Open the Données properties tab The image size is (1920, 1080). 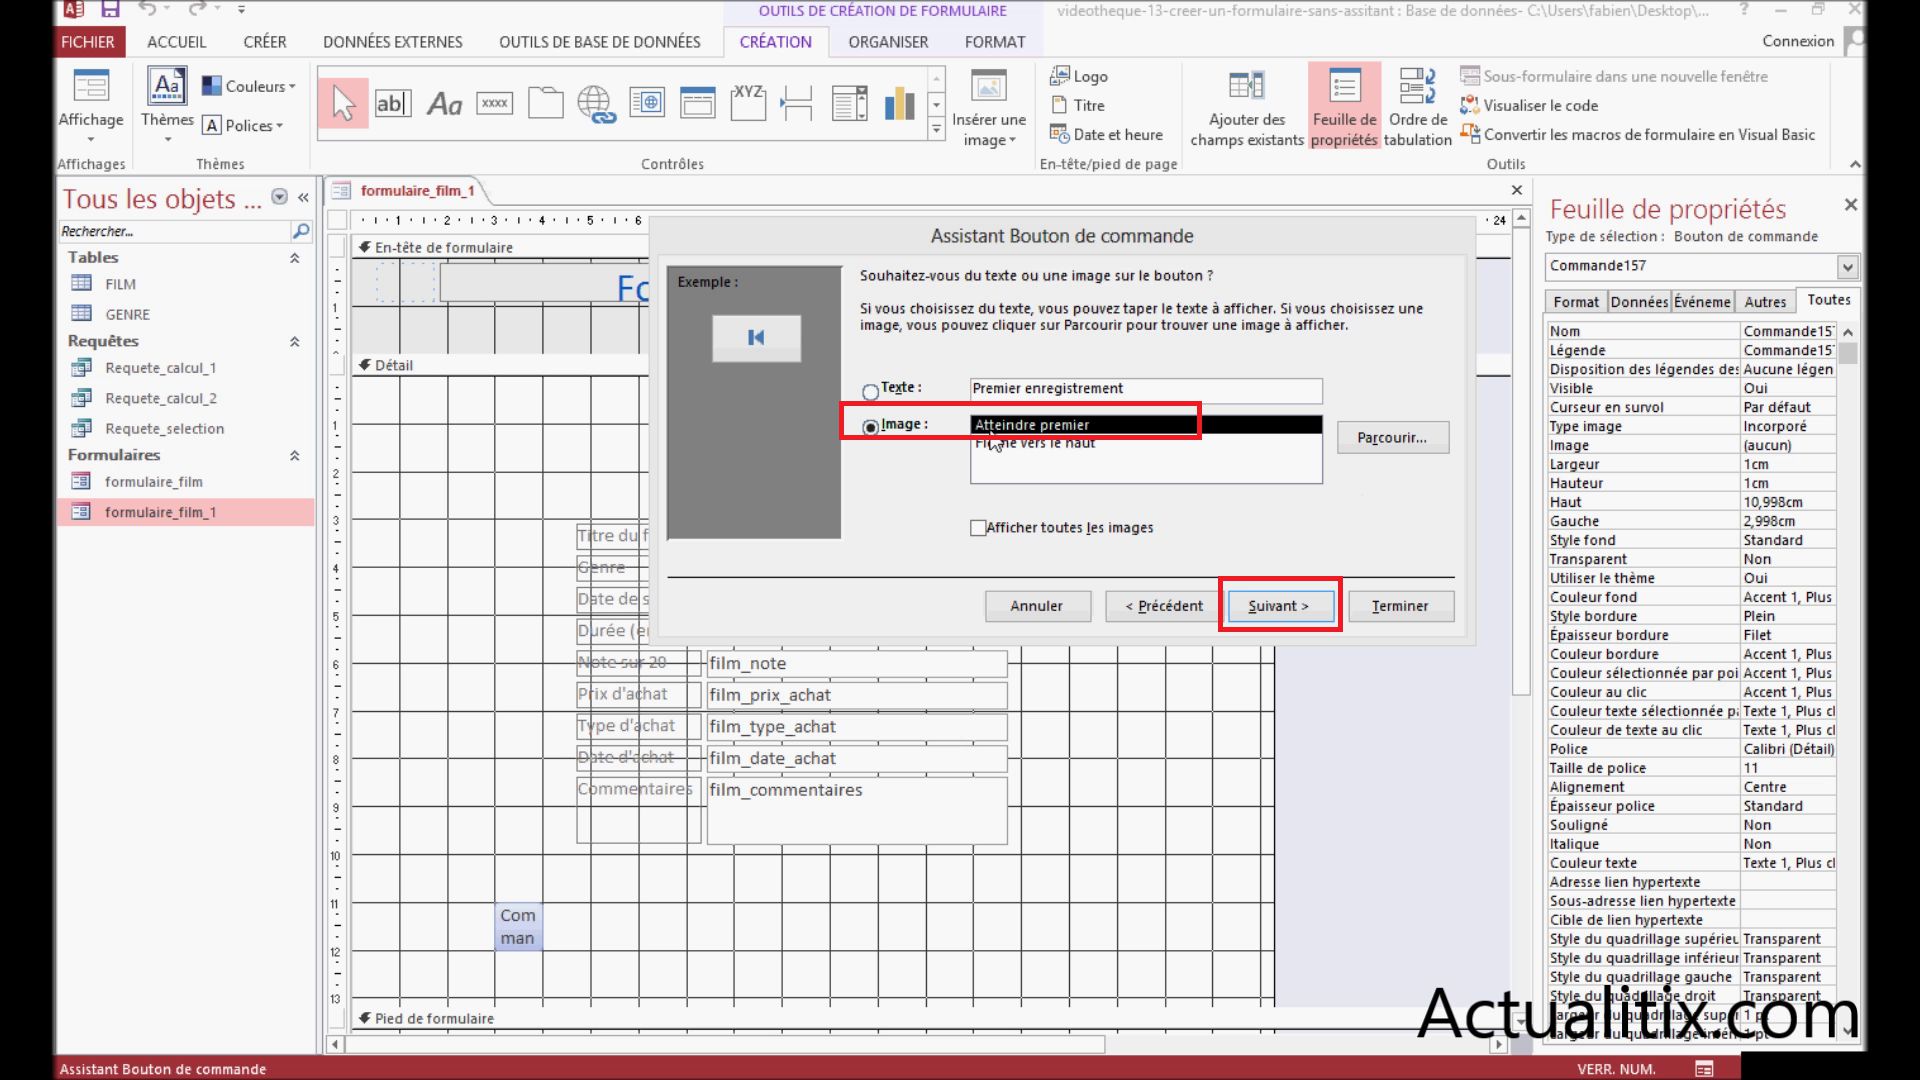(x=1639, y=302)
